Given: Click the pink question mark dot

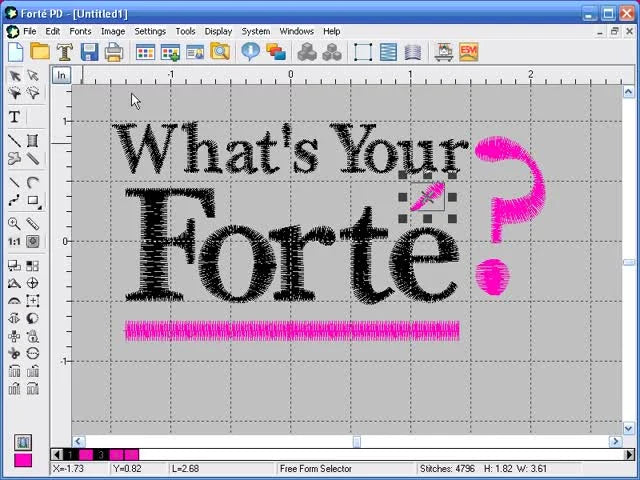Looking at the screenshot, I should [493, 276].
